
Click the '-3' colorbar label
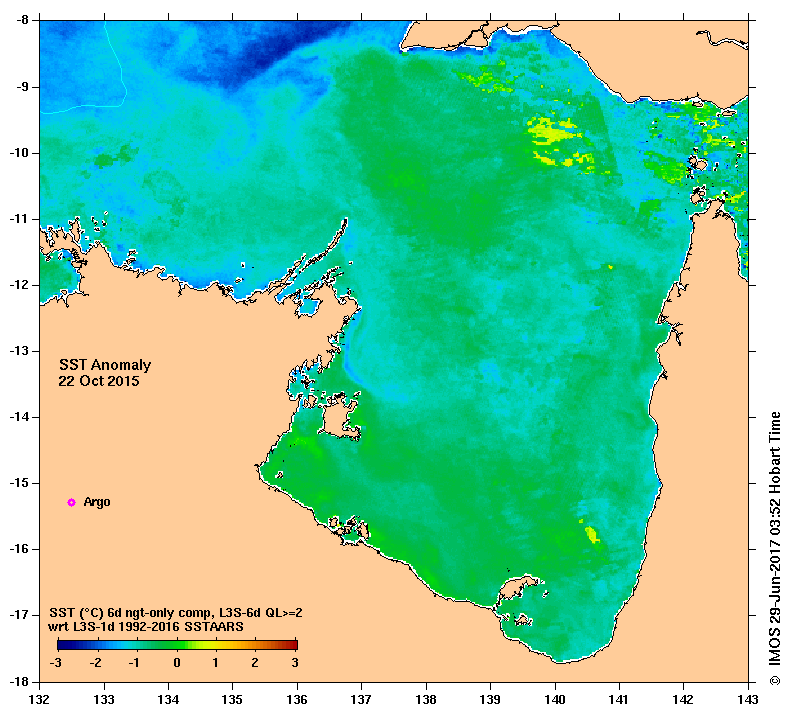[55, 663]
